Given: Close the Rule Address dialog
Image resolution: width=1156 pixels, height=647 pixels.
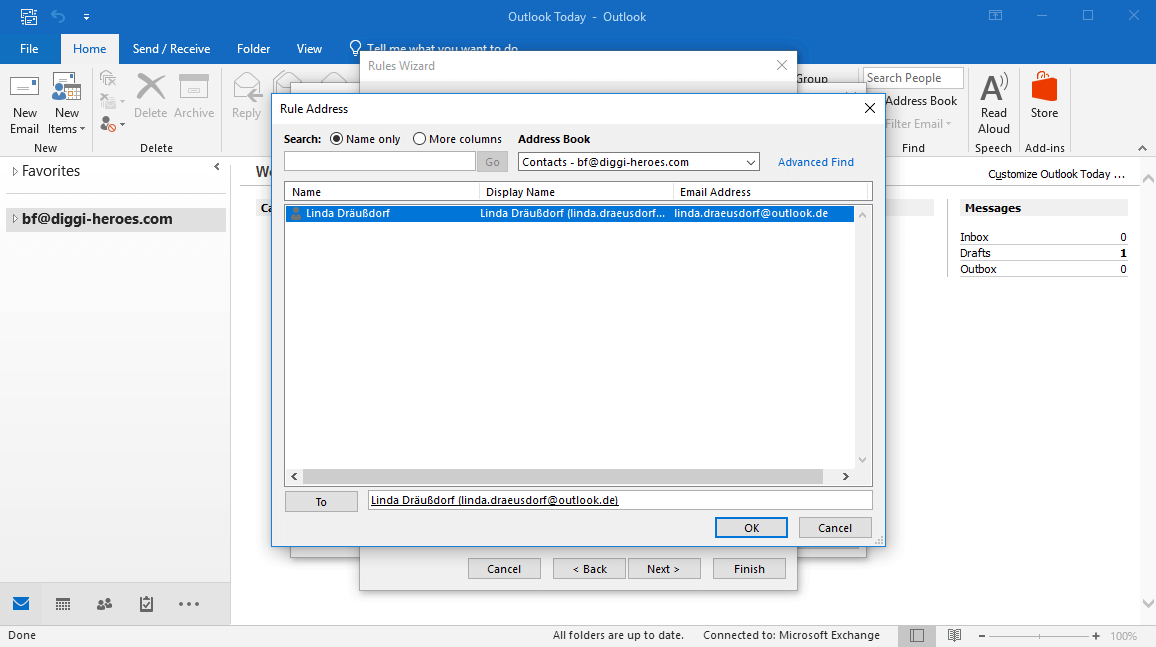Looking at the screenshot, I should pyautogui.click(x=870, y=108).
